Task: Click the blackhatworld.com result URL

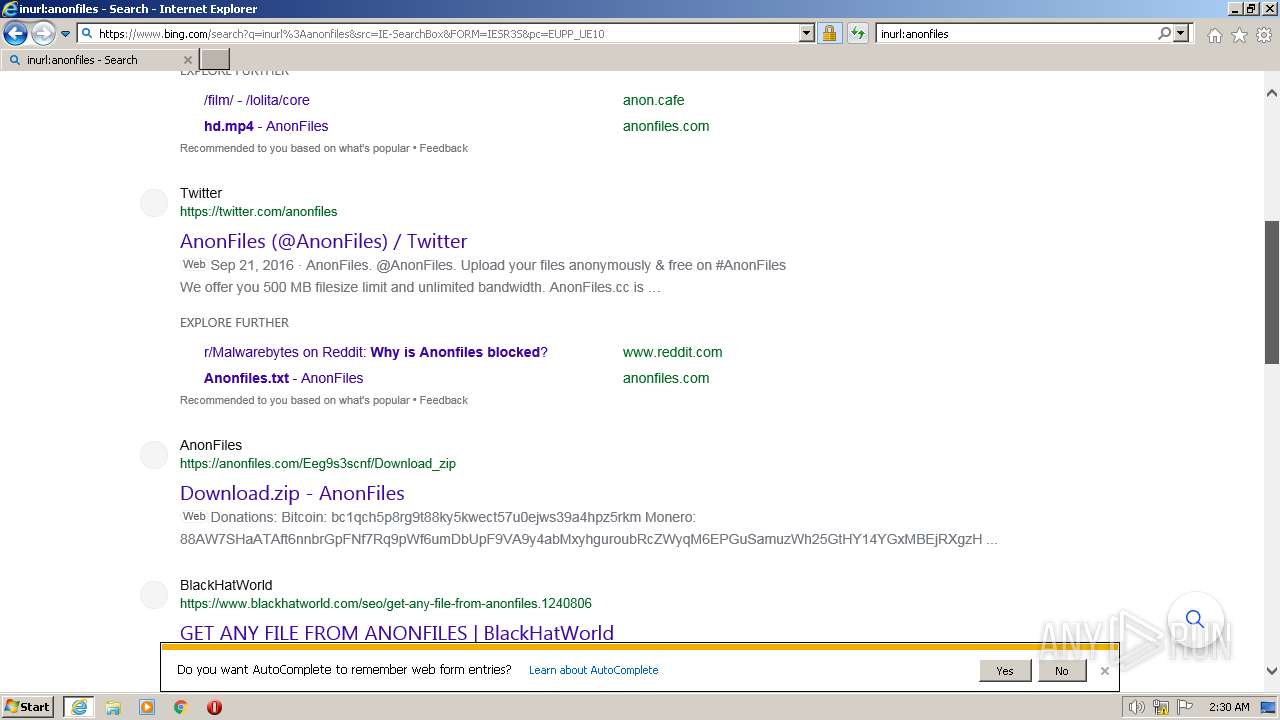Action: [386, 603]
